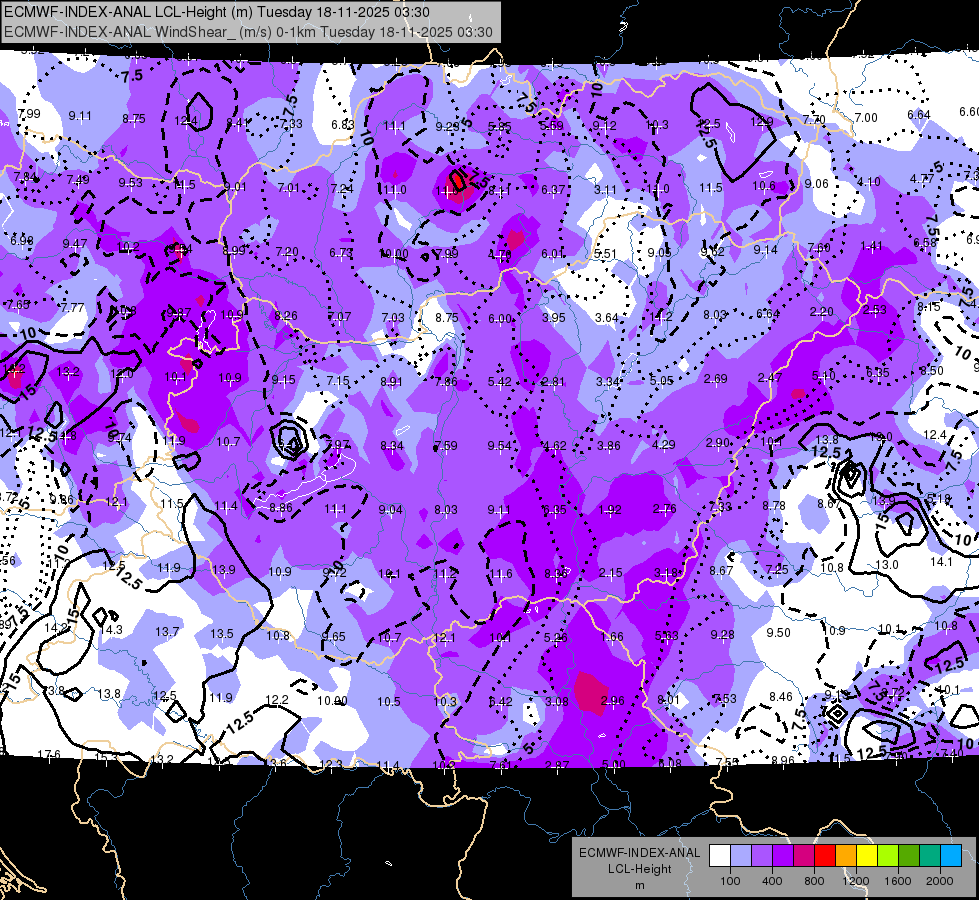
Task: Click the map value '9.15'
Action: (x=283, y=380)
